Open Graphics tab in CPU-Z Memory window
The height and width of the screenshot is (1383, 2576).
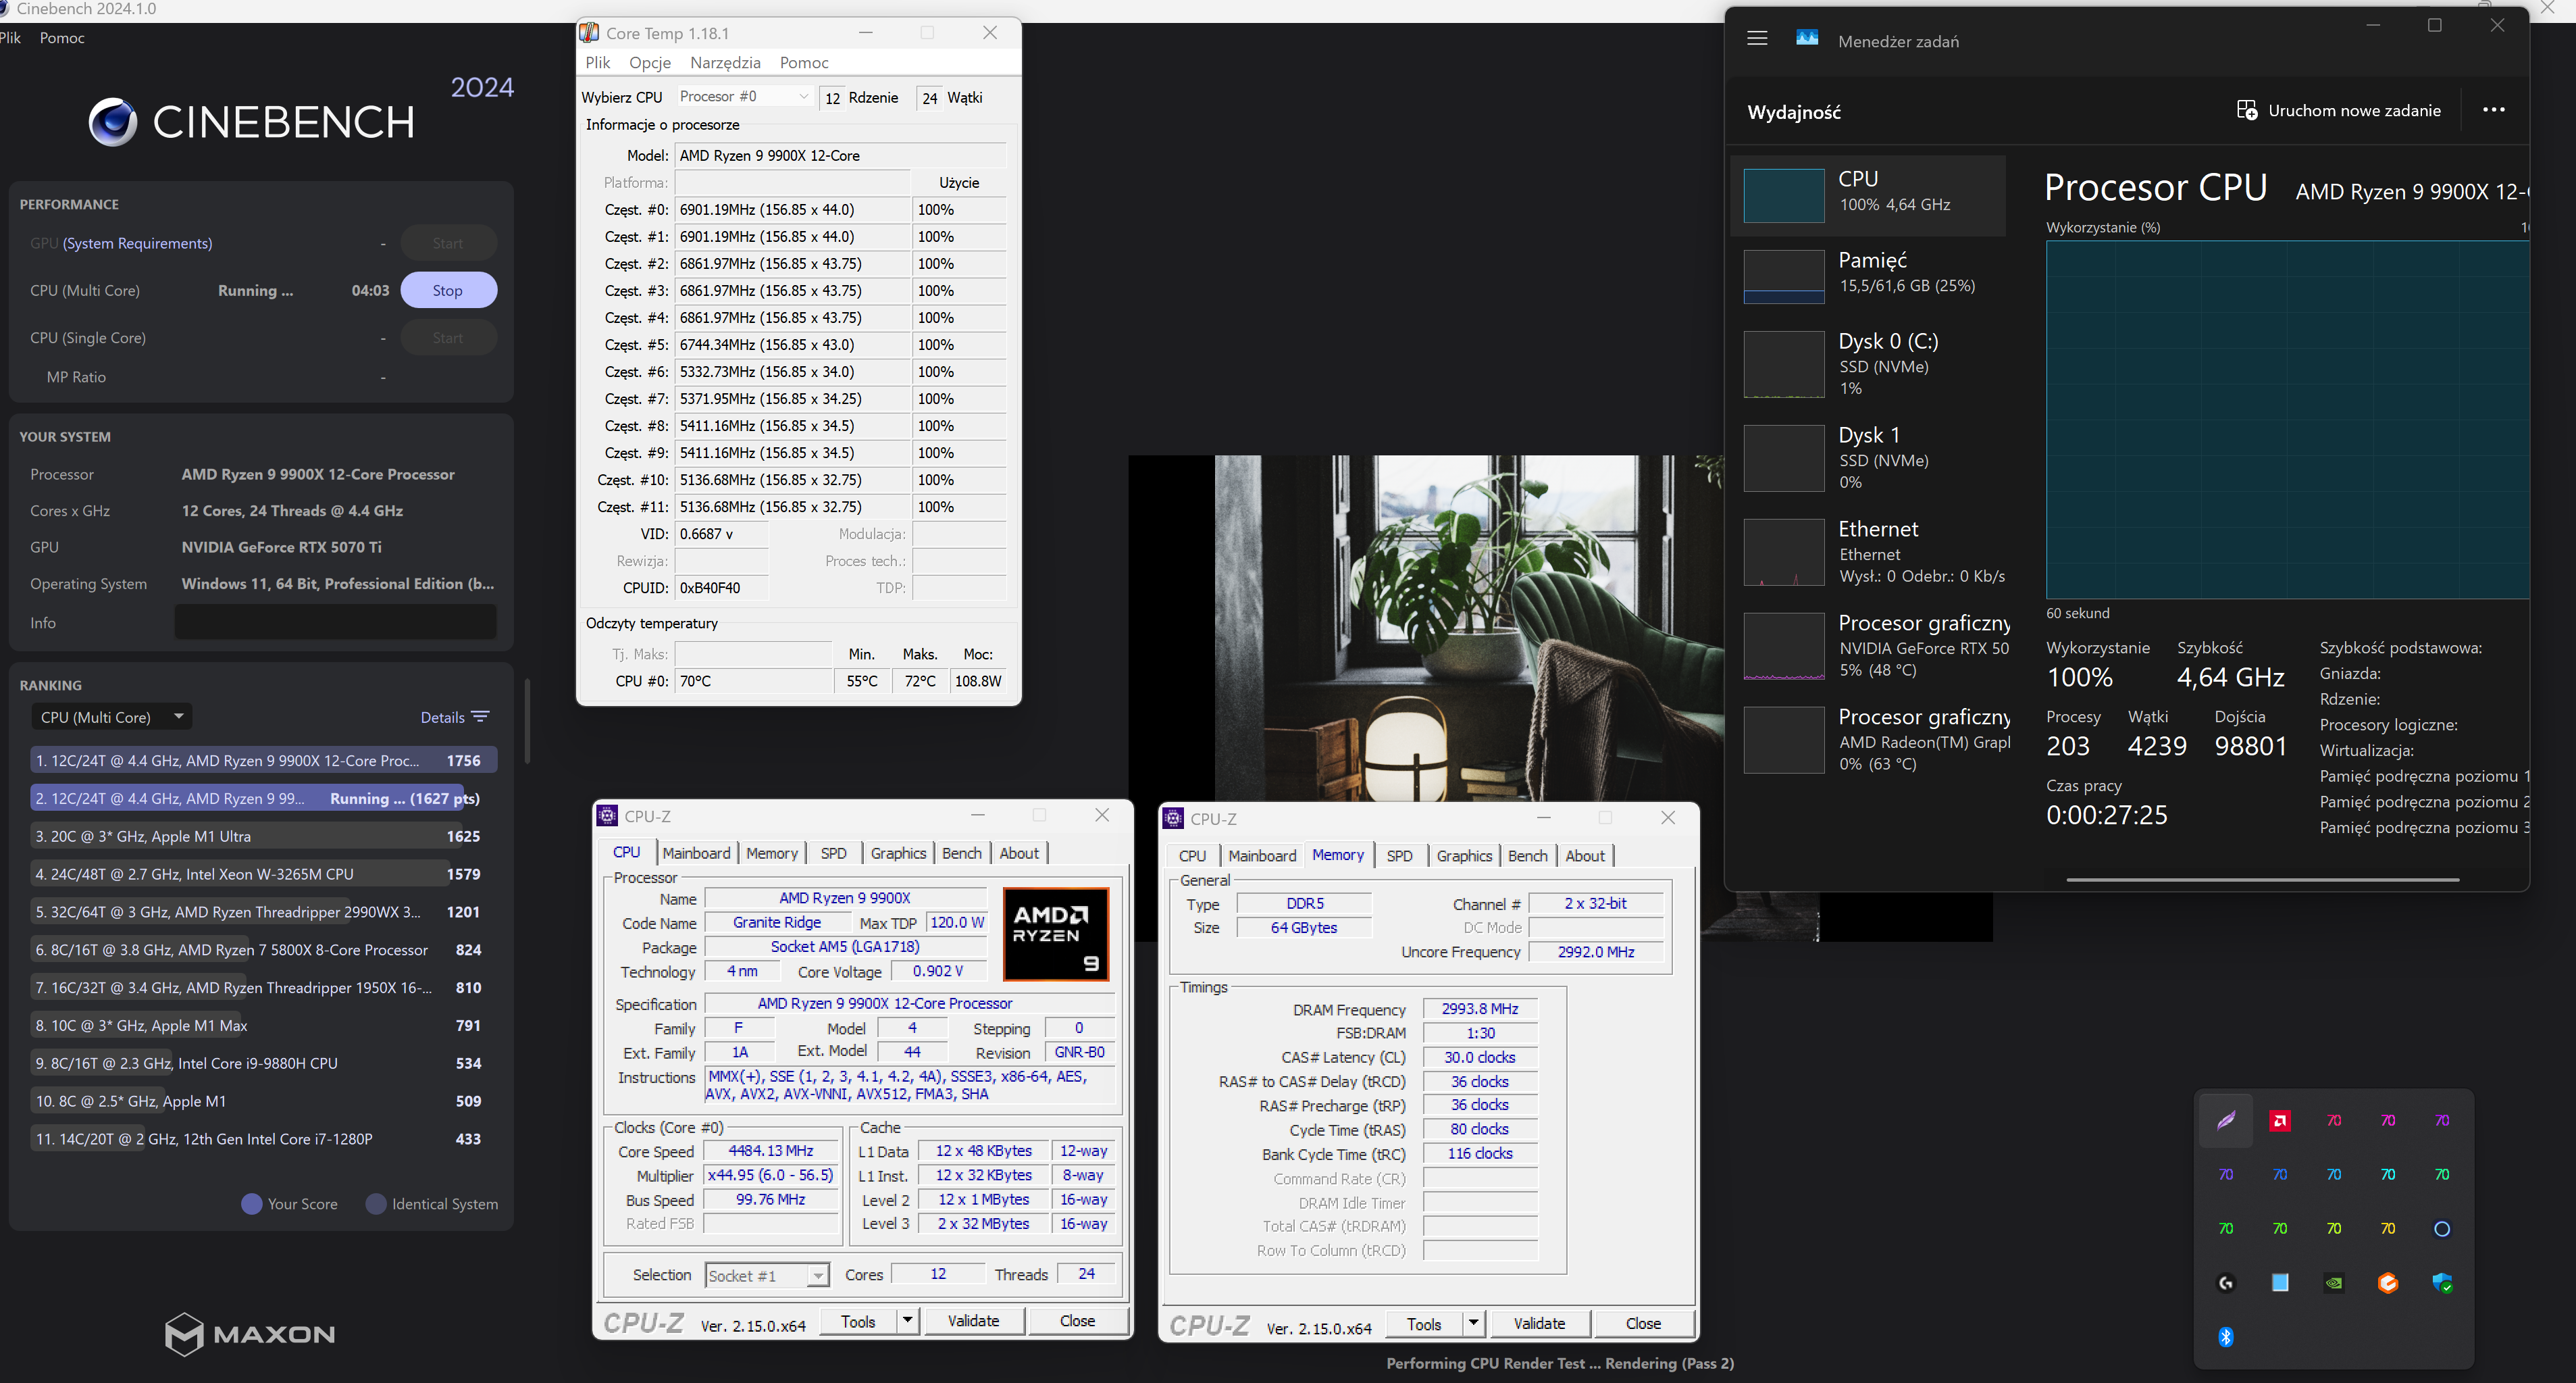1464,855
